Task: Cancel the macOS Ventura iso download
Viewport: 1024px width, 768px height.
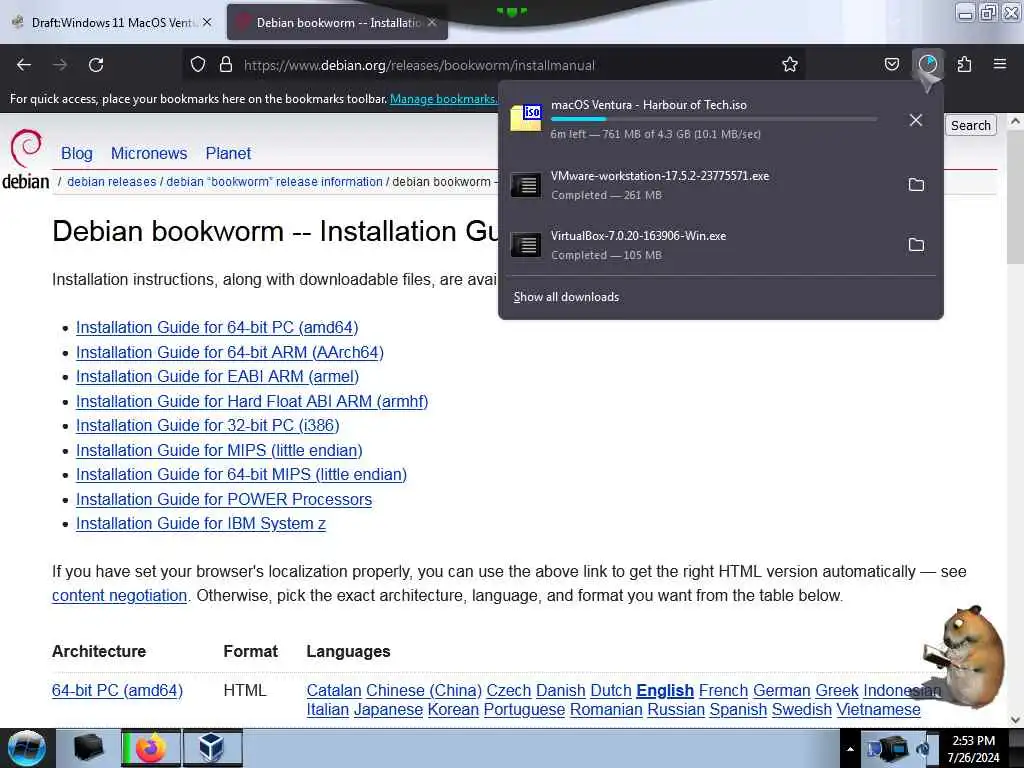Action: click(x=916, y=120)
